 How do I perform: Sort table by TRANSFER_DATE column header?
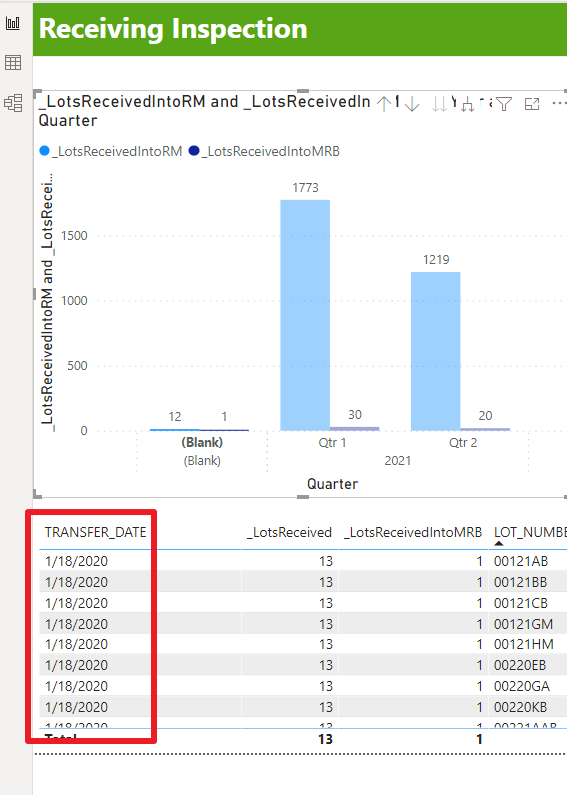(x=95, y=532)
